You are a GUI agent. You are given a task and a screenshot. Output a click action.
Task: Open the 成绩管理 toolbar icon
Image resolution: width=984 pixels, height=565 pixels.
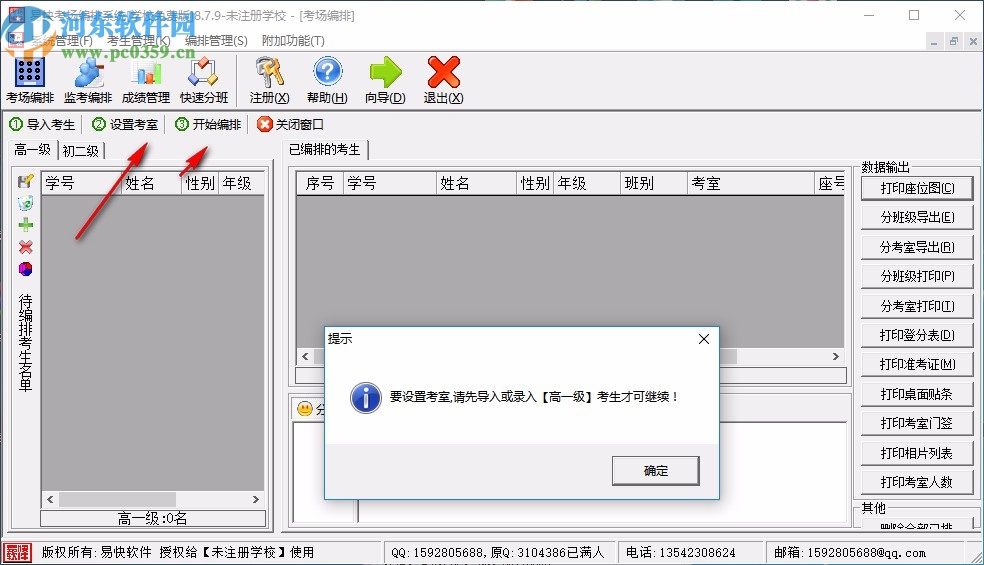coord(146,80)
